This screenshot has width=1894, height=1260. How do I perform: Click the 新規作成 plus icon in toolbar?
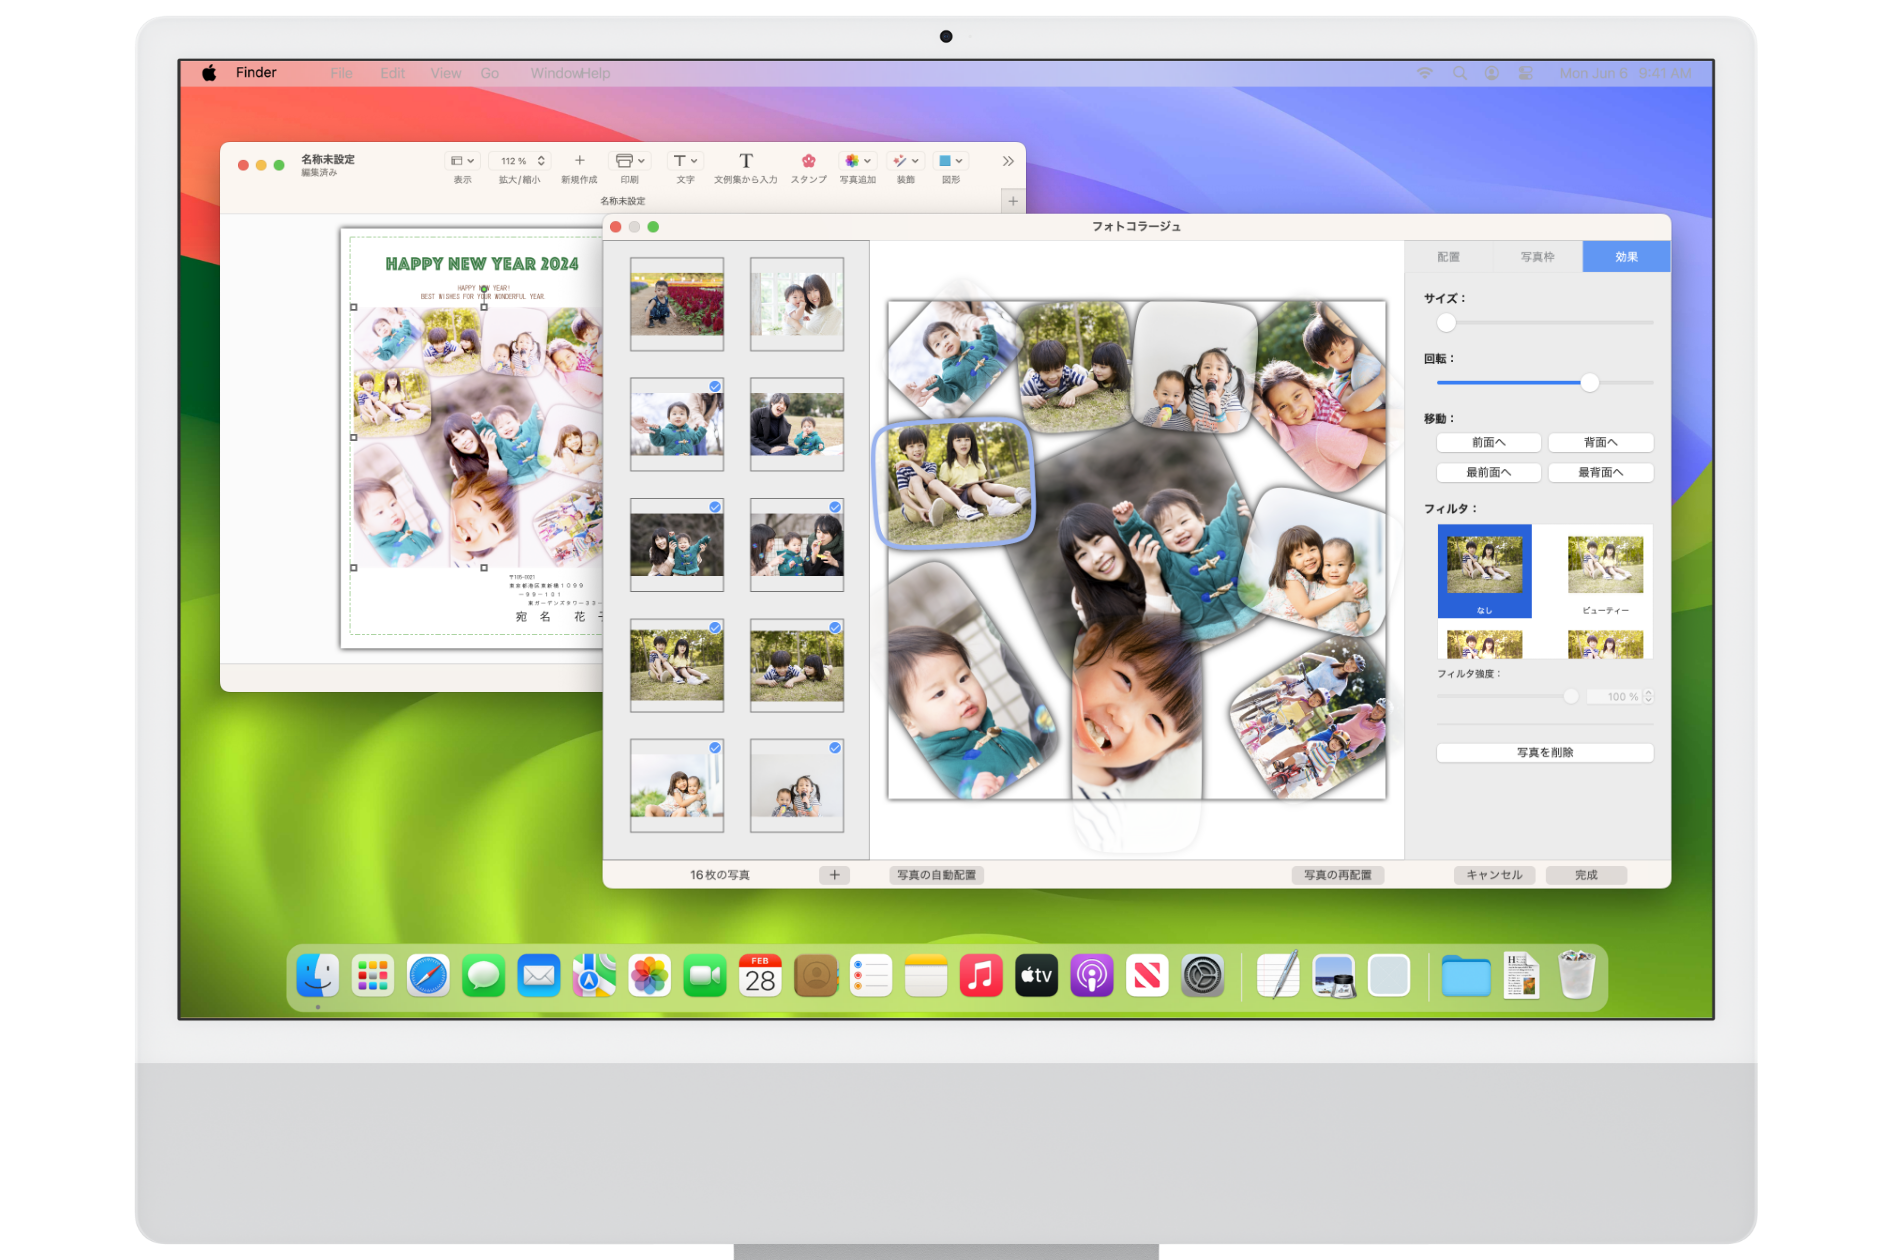coord(579,160)
